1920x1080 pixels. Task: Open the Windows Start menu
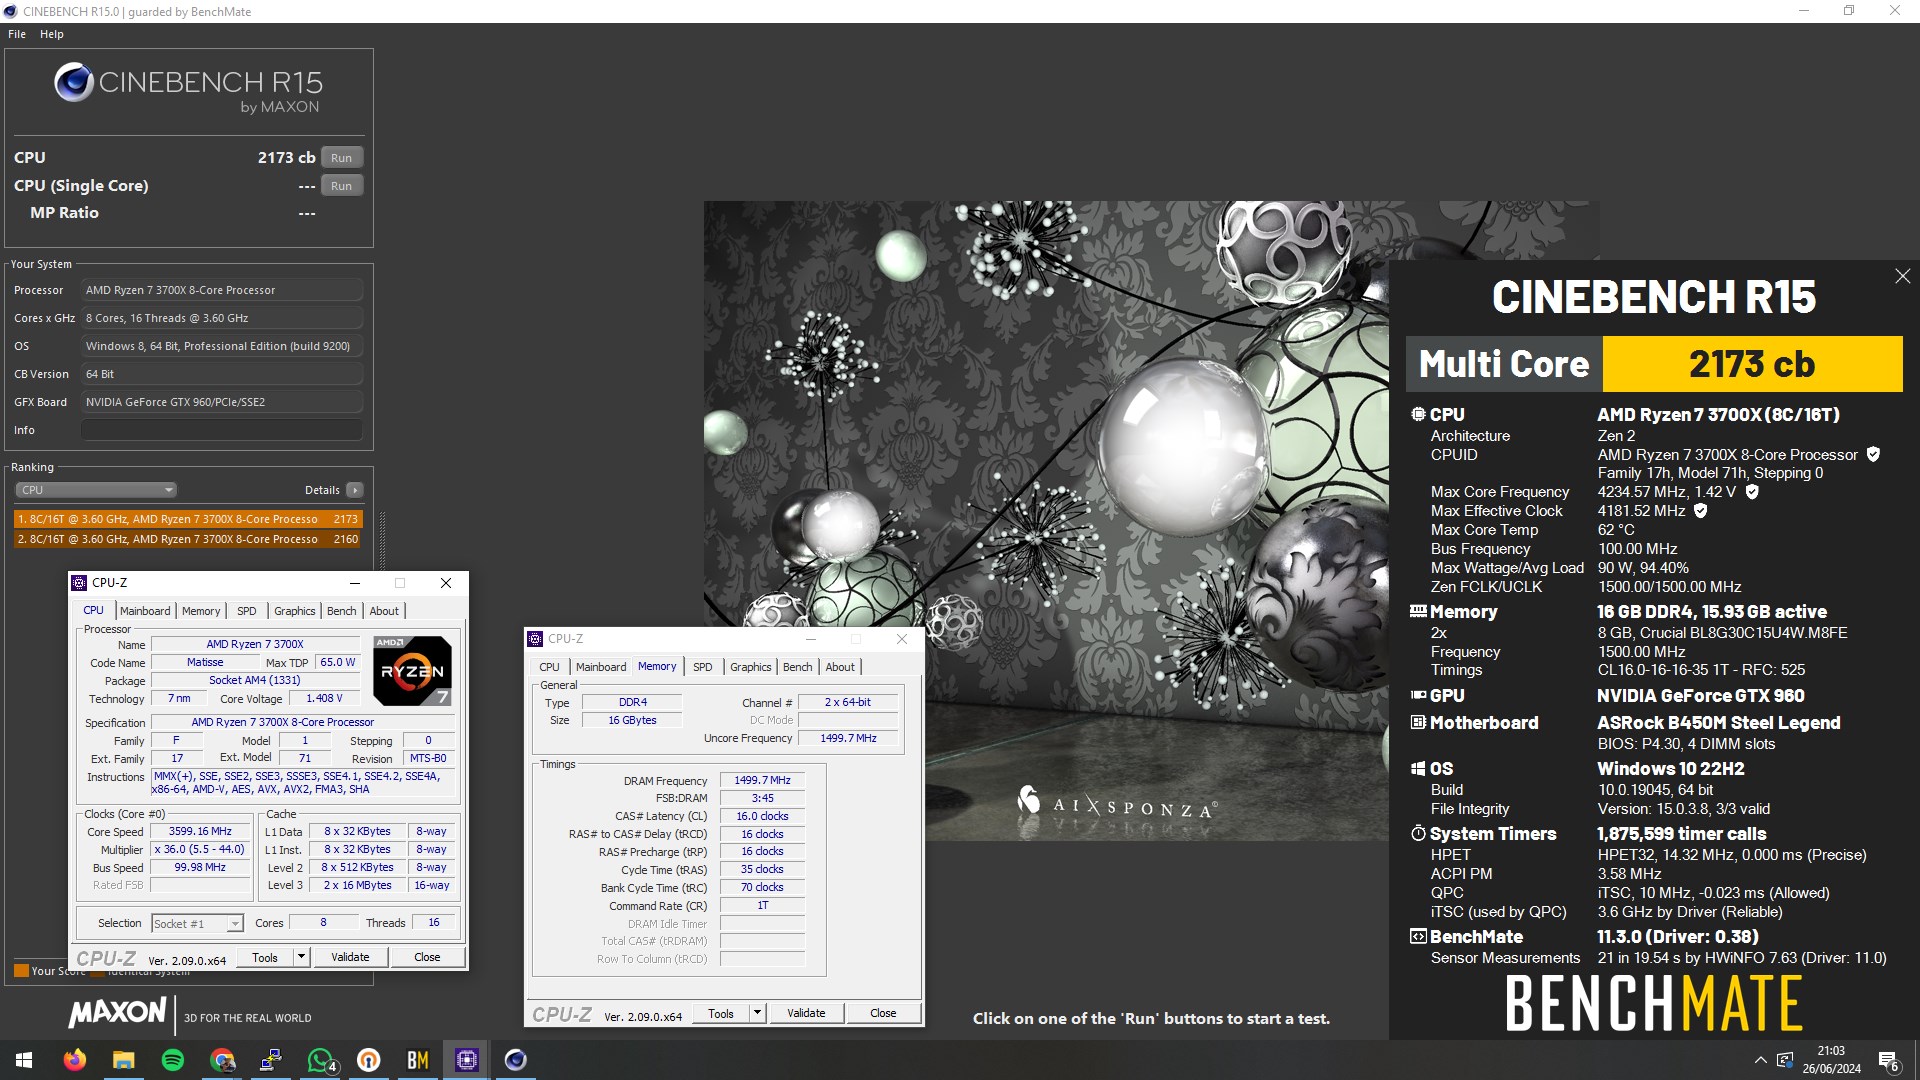click(24, 1060)
